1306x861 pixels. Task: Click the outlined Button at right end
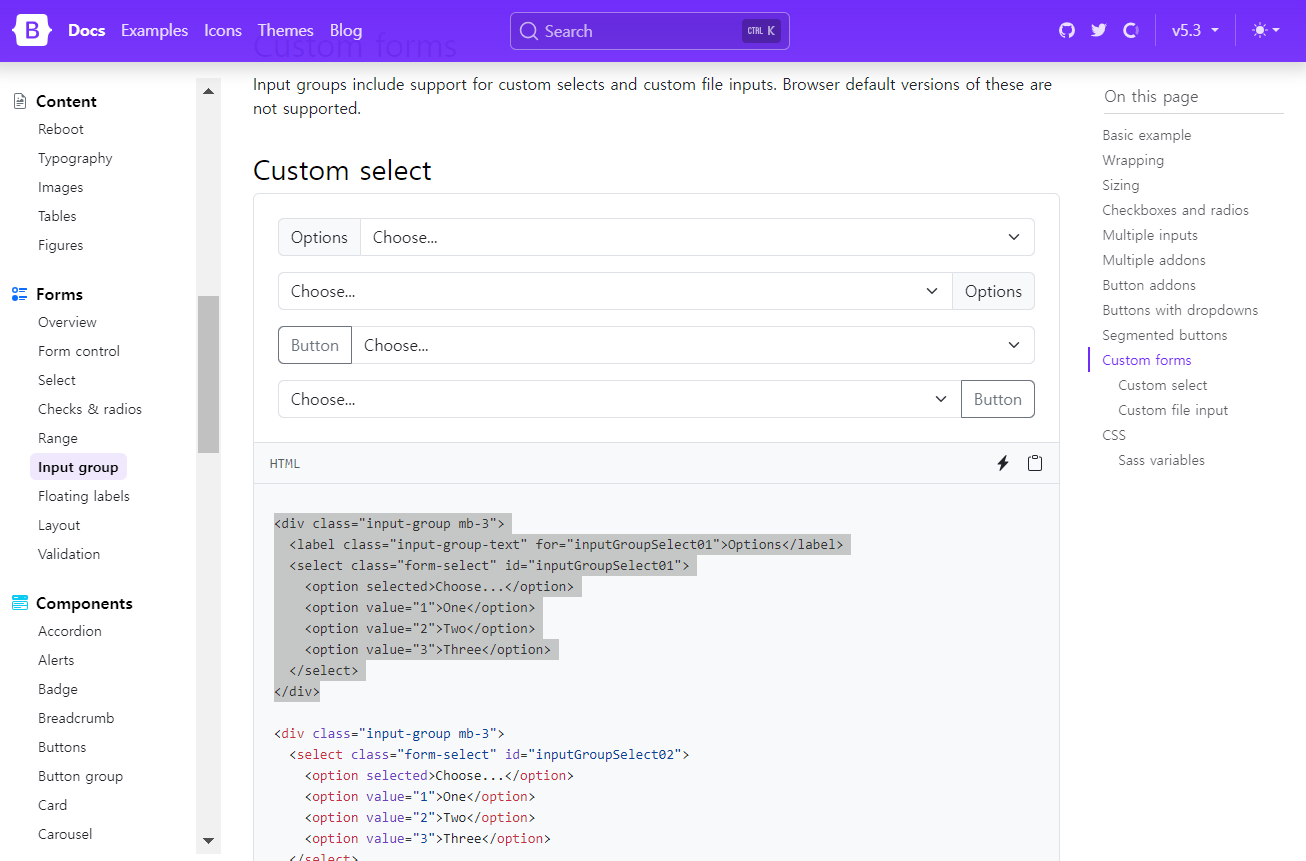tap(997, 399)
